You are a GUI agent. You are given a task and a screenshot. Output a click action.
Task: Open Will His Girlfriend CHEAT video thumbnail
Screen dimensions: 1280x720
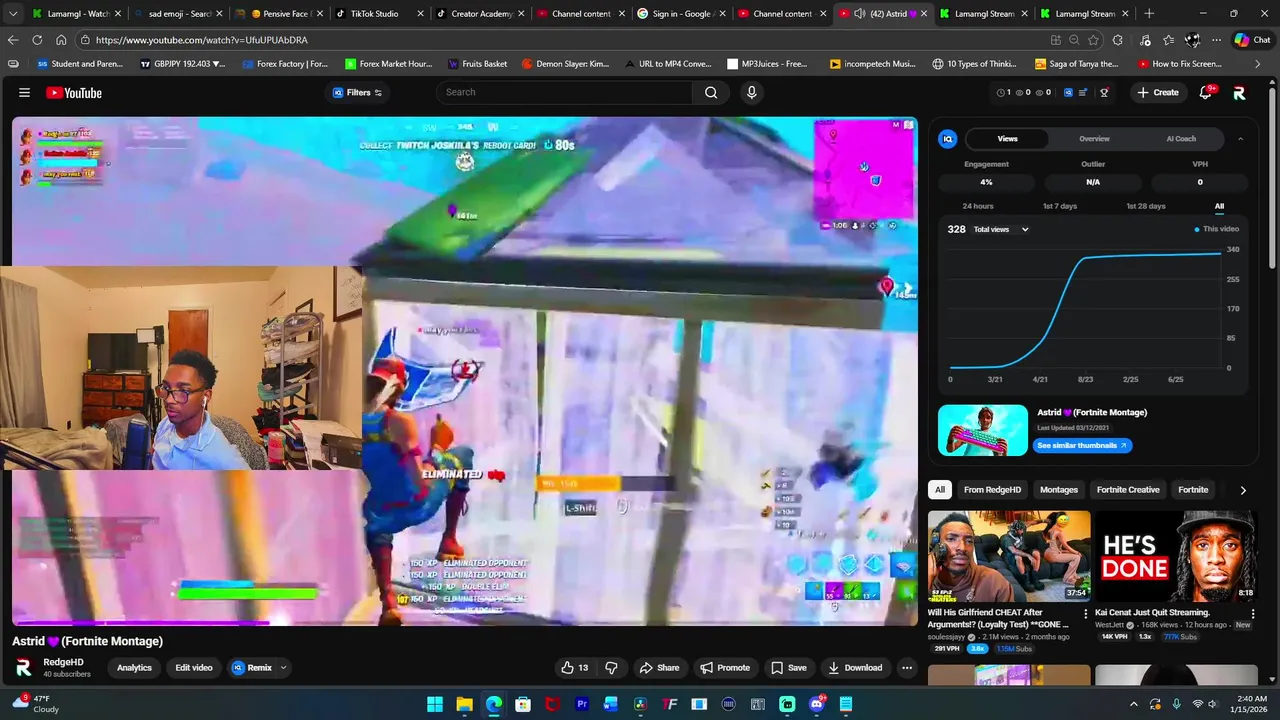pos(1009,556)
